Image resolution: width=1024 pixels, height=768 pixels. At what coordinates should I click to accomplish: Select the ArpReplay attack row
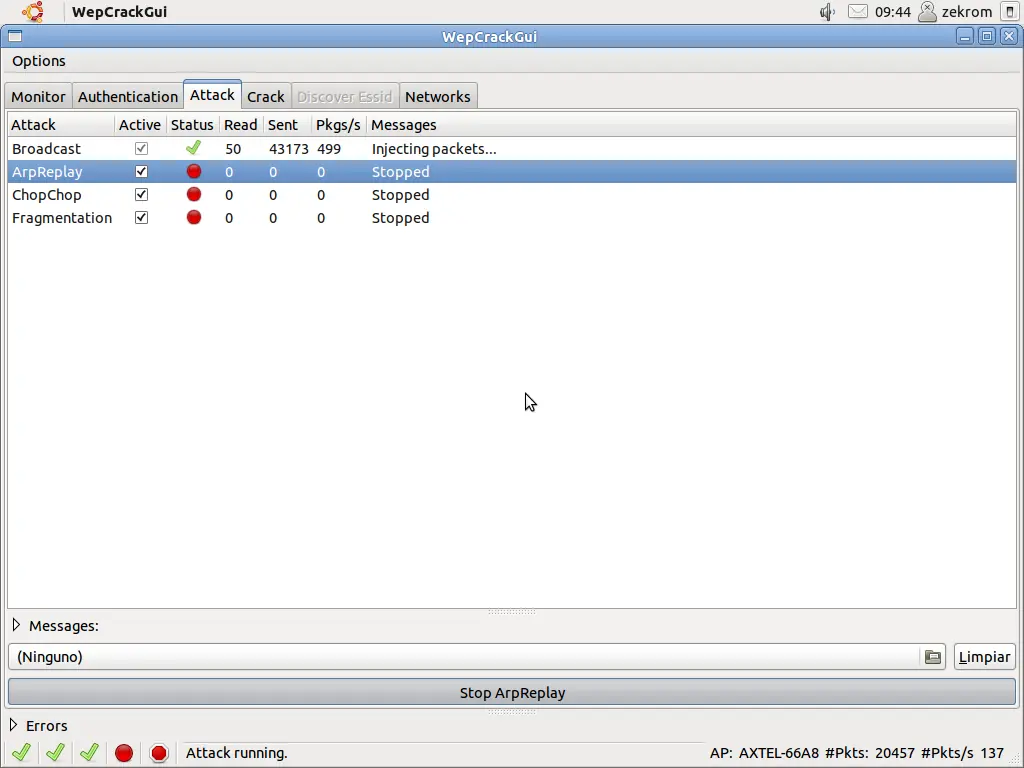pos(512,172)
